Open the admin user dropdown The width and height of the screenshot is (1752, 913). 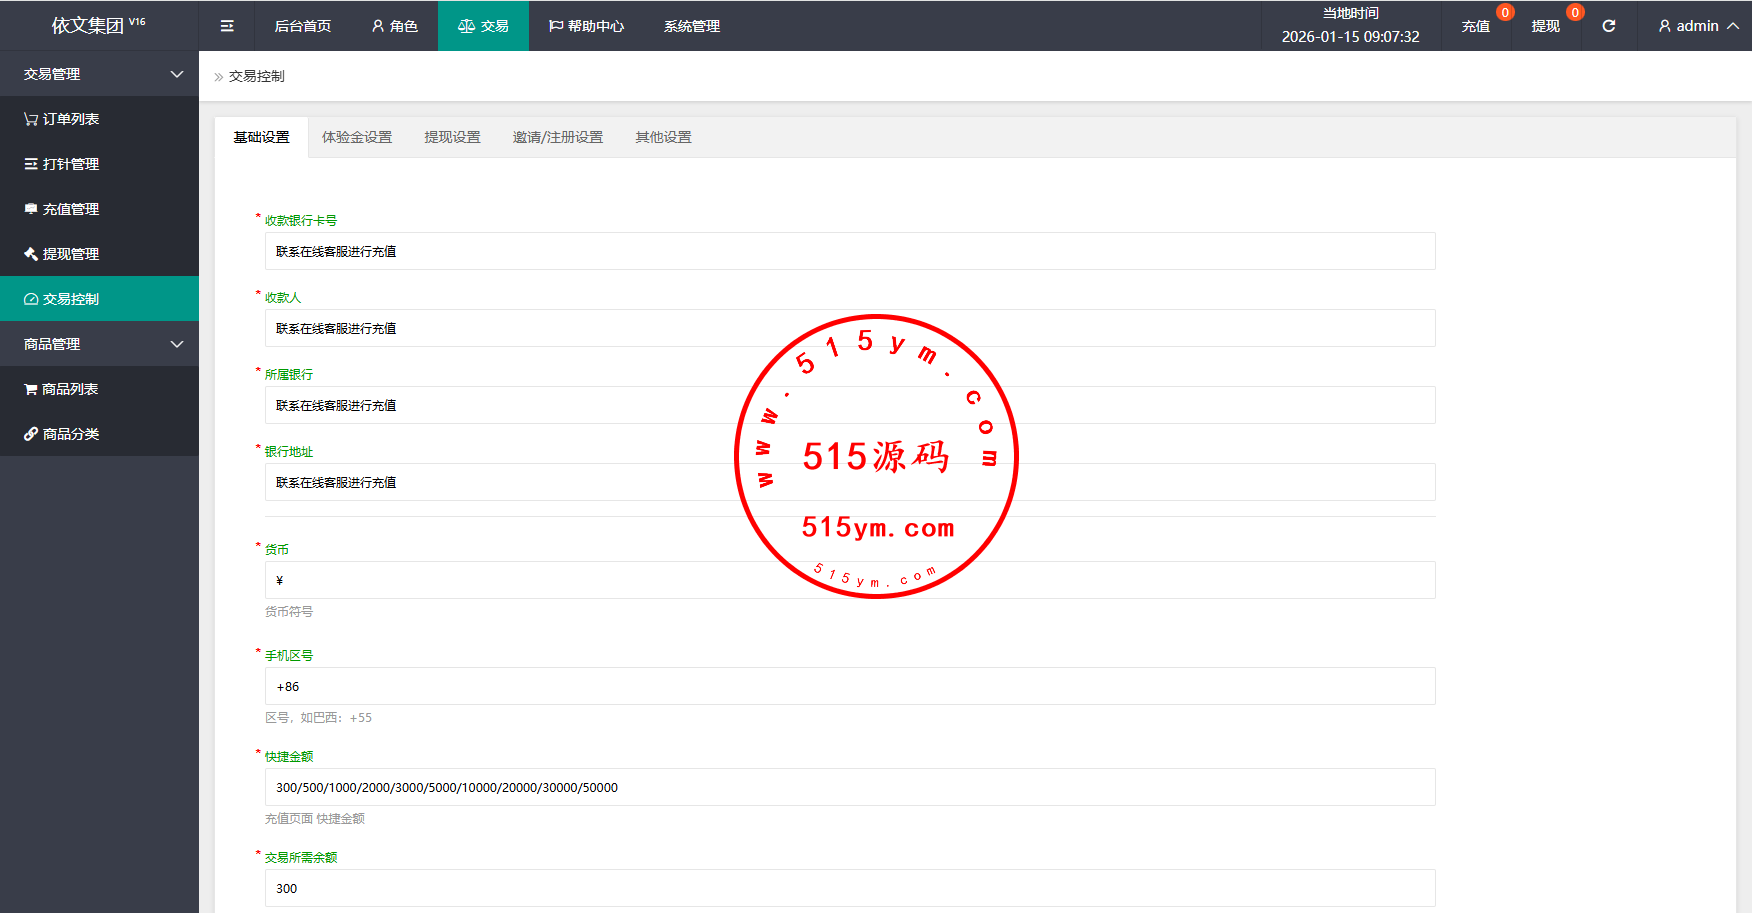(x=1697, y=26)
